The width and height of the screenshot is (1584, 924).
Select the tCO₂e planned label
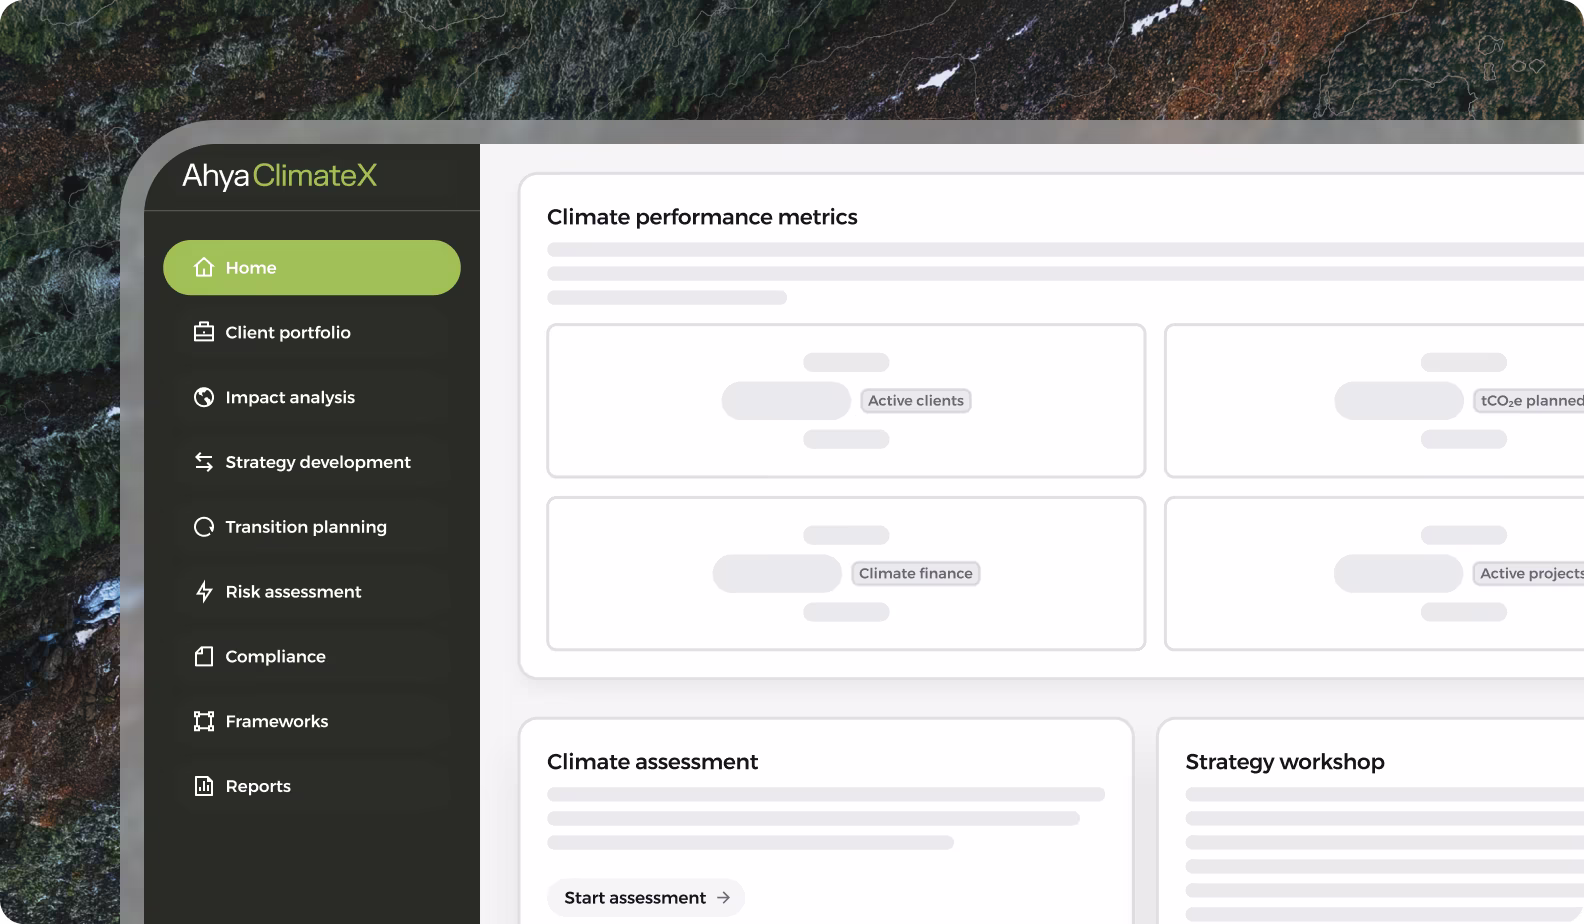tap(1529, 401)
